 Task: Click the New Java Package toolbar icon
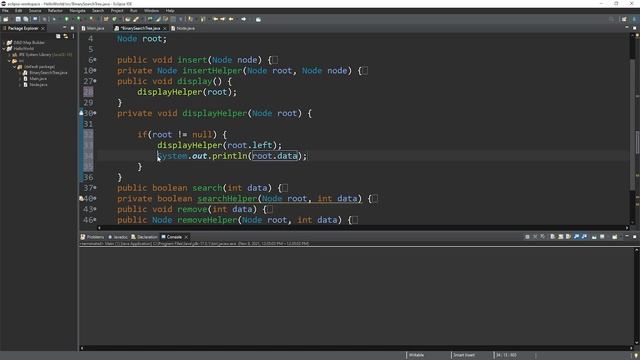[x=106, y=19]
